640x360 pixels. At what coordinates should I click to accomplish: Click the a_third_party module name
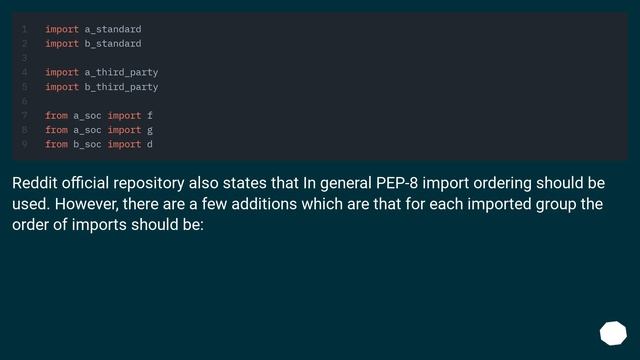121,73
